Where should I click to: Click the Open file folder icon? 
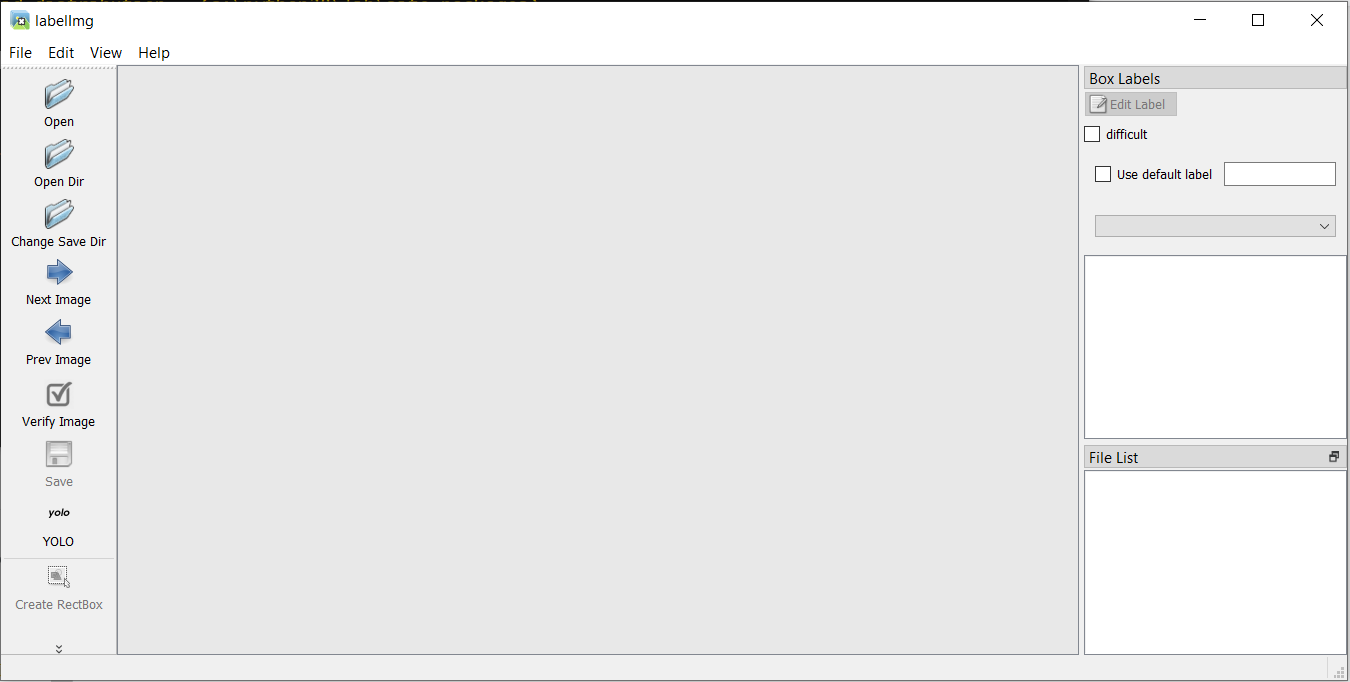click(59, 95)
